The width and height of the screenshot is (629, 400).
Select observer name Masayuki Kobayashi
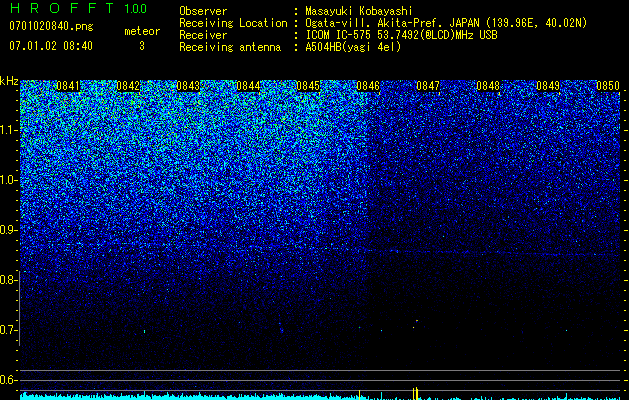359,11
